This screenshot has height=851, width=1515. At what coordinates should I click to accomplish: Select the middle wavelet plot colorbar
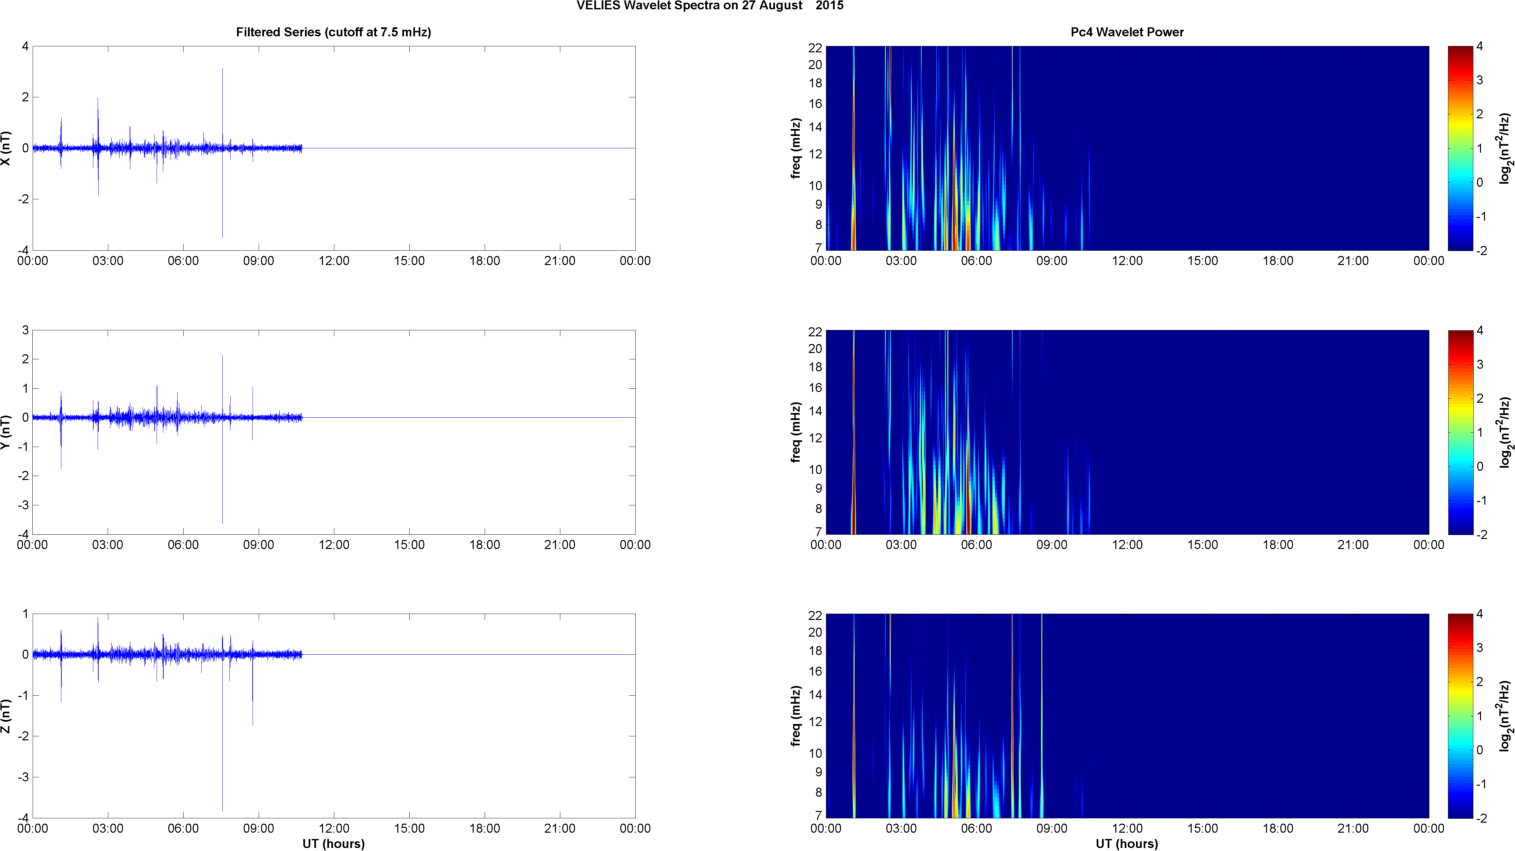coord(1460,432)
